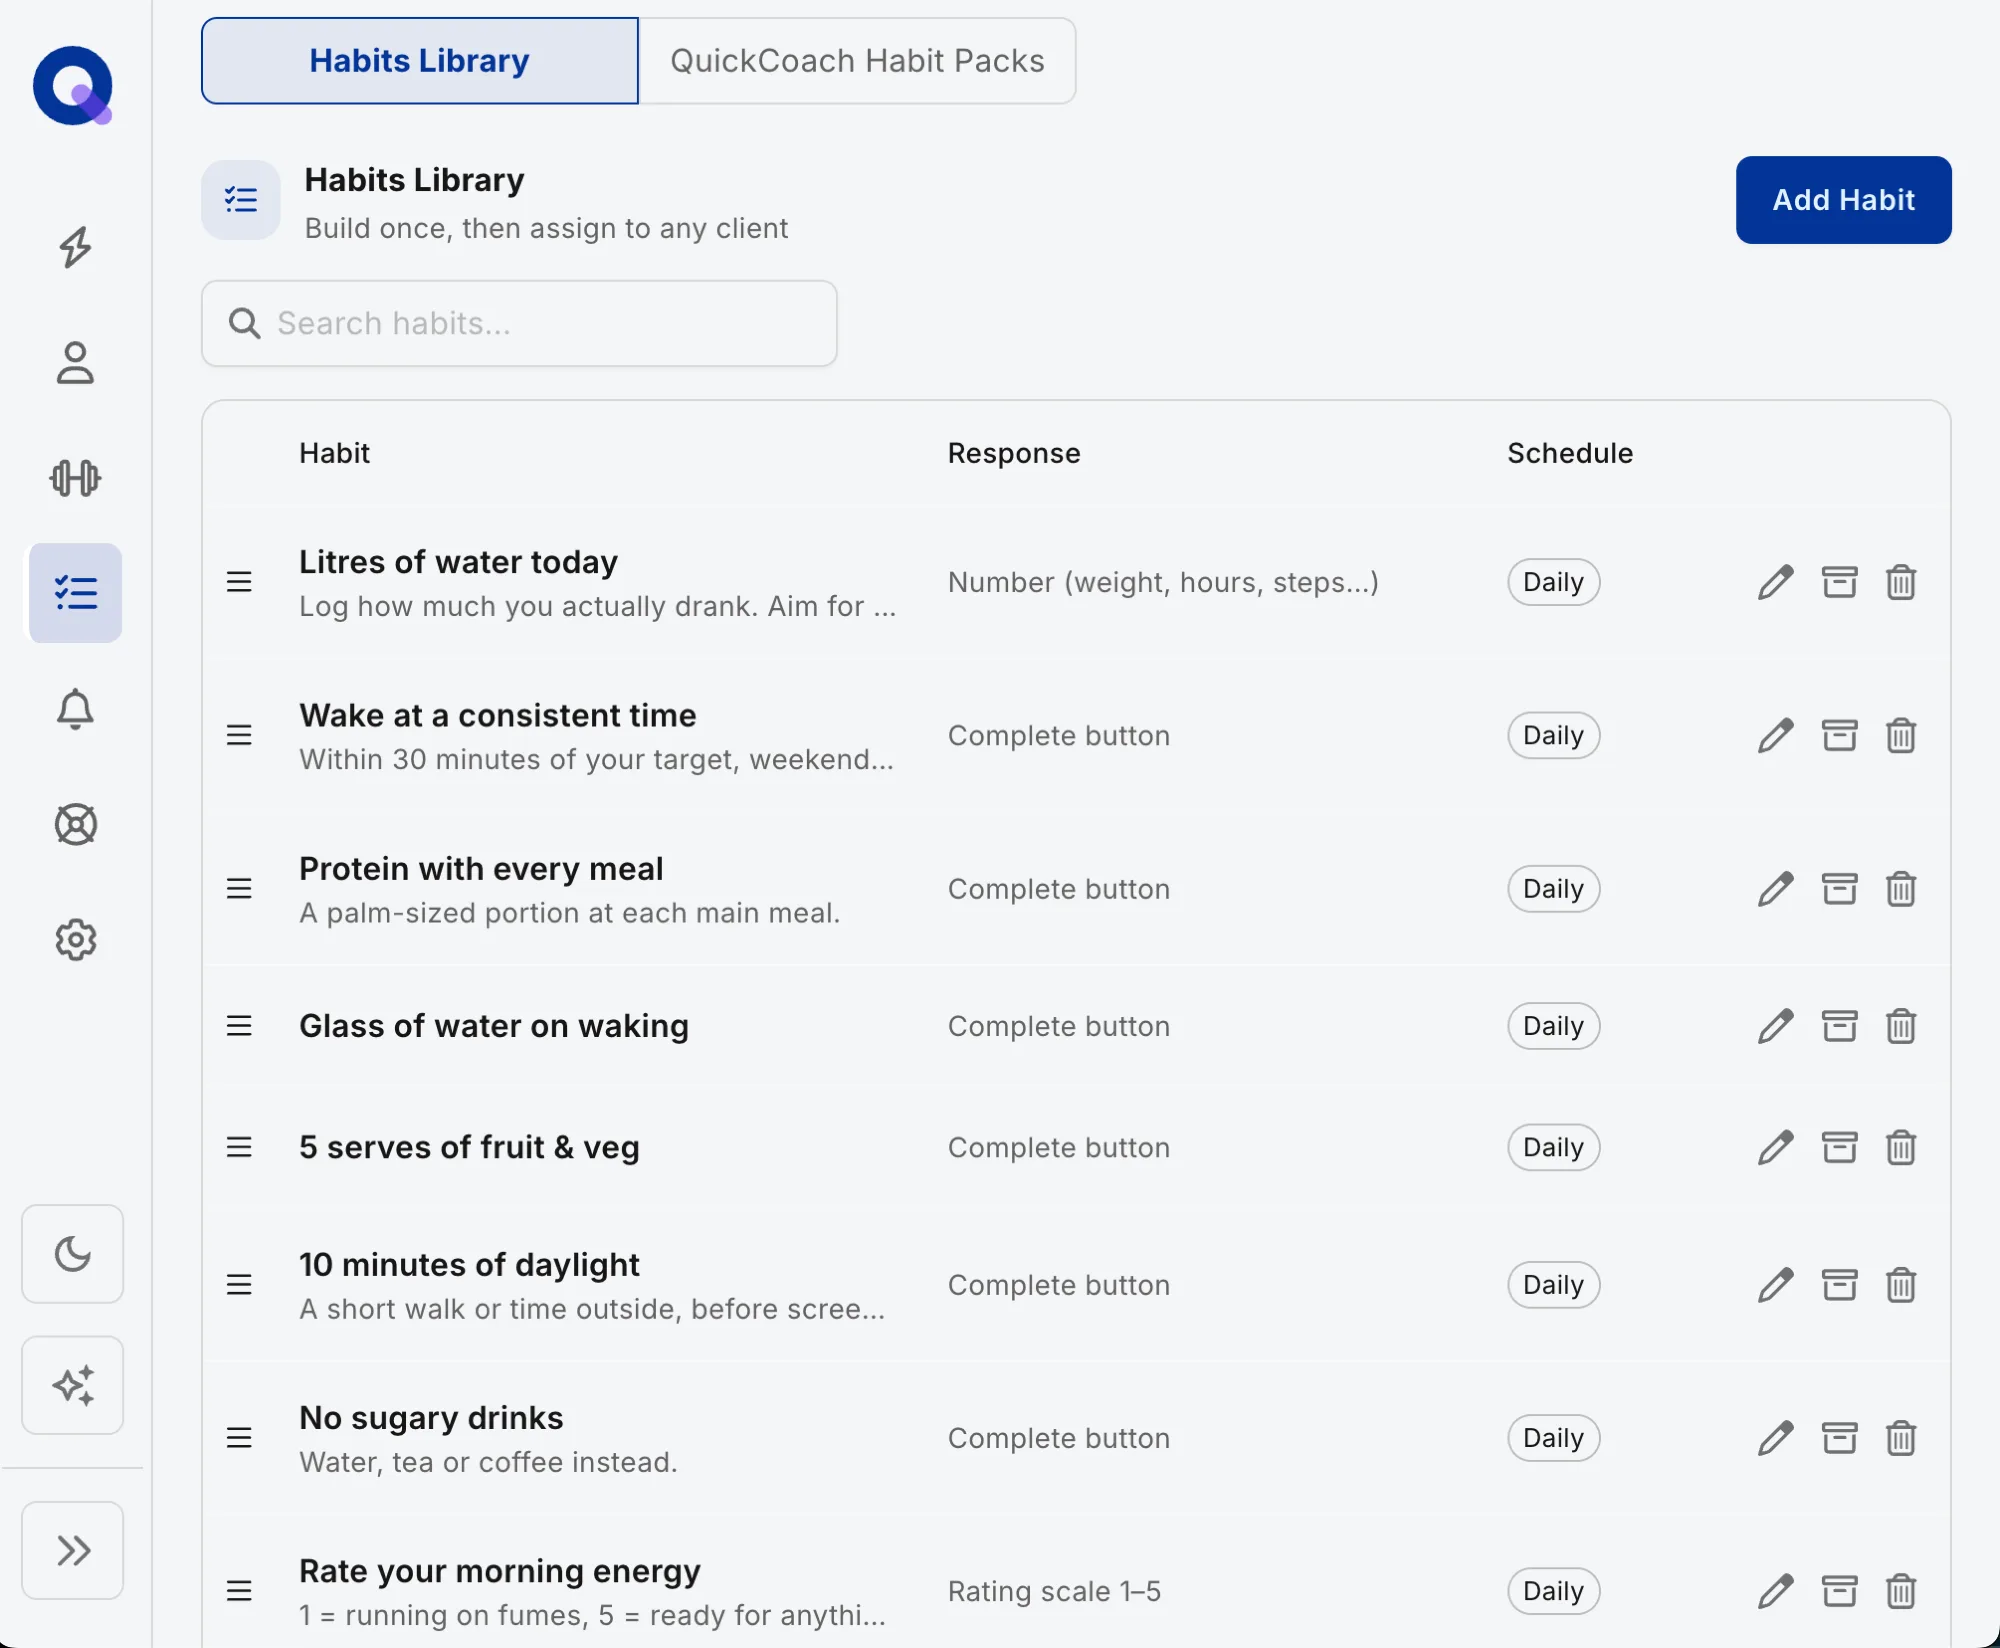Click the Daily badge for Litres of water today
Screen dimensions: 2000x1648
pos(1553,582)
